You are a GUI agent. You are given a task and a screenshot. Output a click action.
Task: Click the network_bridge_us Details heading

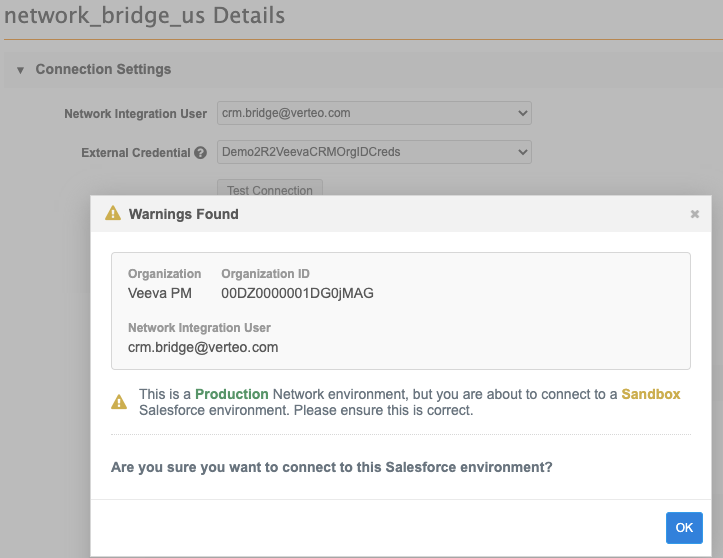click(145, 16)
